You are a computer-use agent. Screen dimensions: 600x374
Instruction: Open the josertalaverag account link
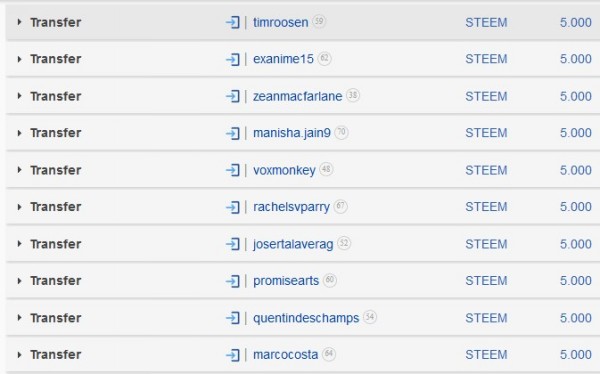[293, 244]
